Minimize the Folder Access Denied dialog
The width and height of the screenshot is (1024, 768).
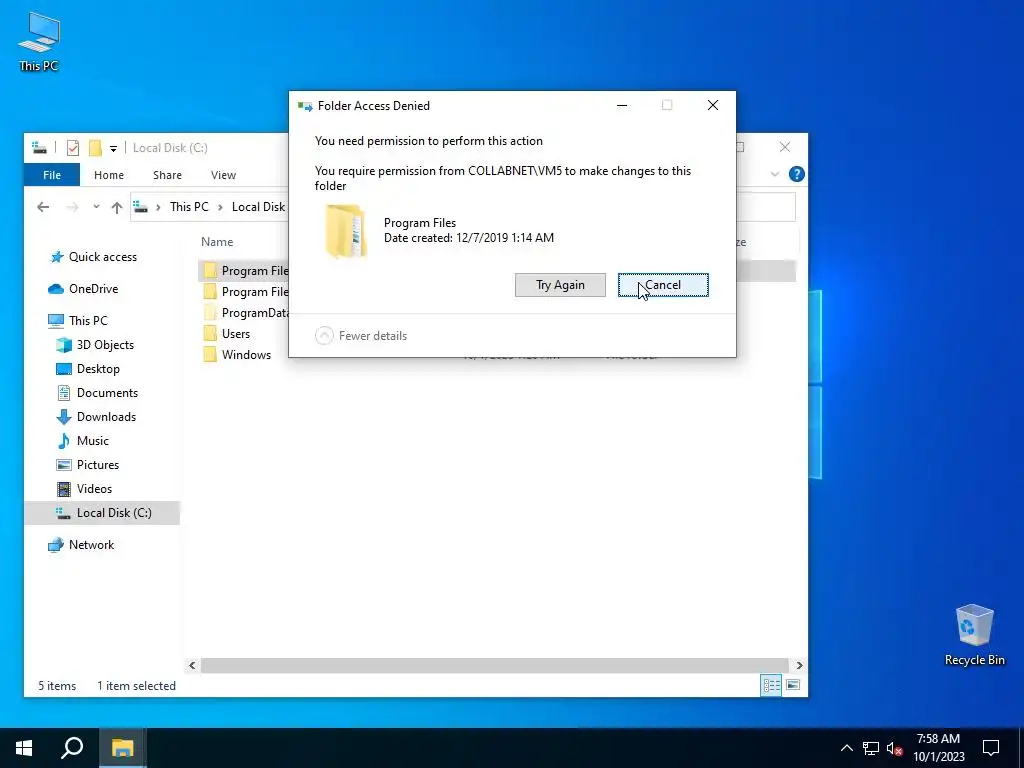tap(622, 105)
